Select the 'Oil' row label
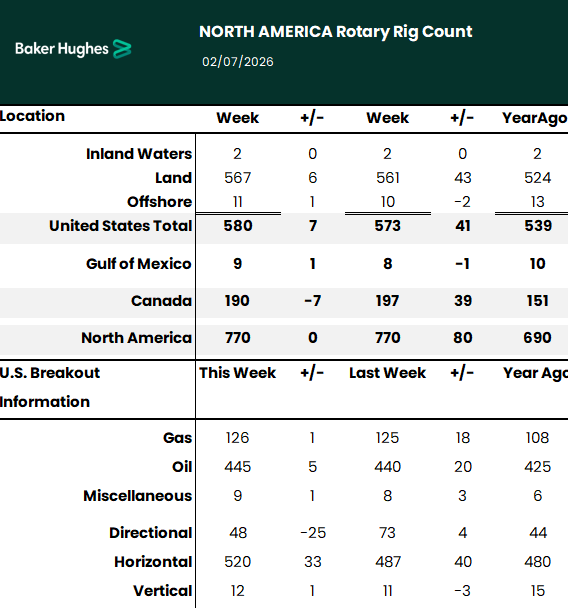 coord(182,467)
